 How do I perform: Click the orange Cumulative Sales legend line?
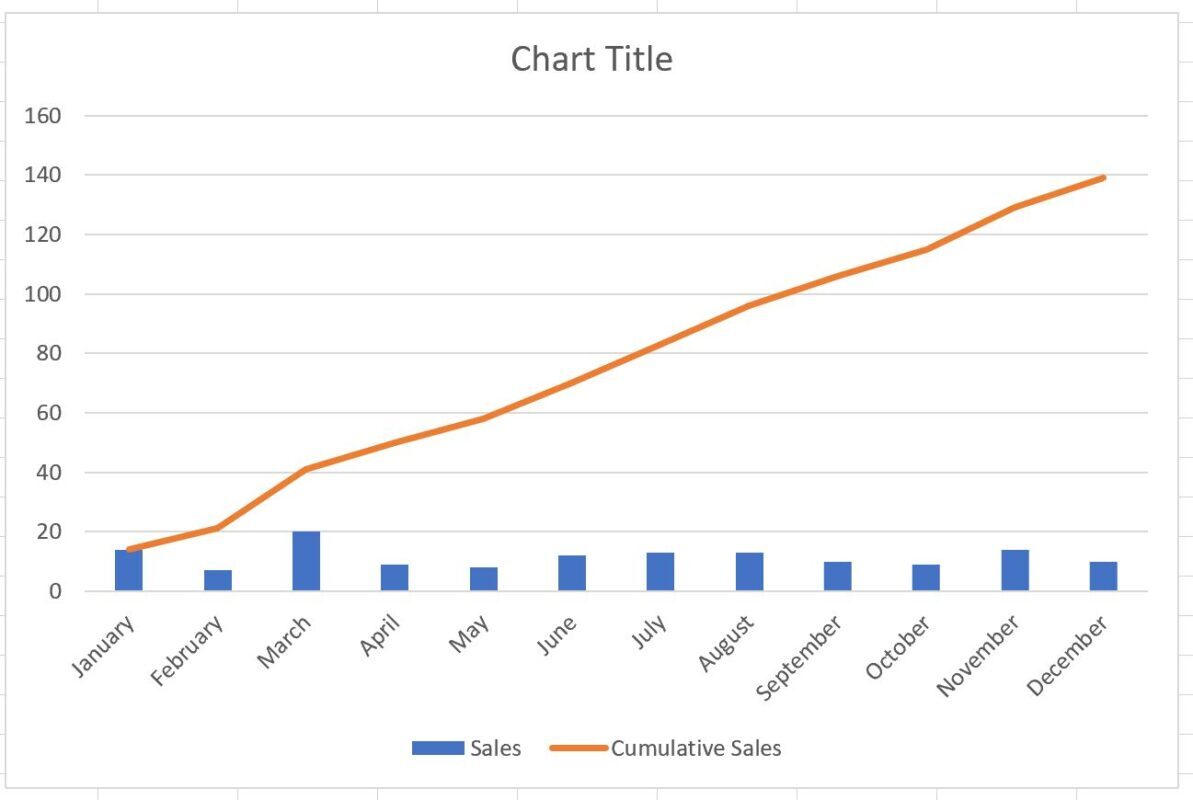578,748
